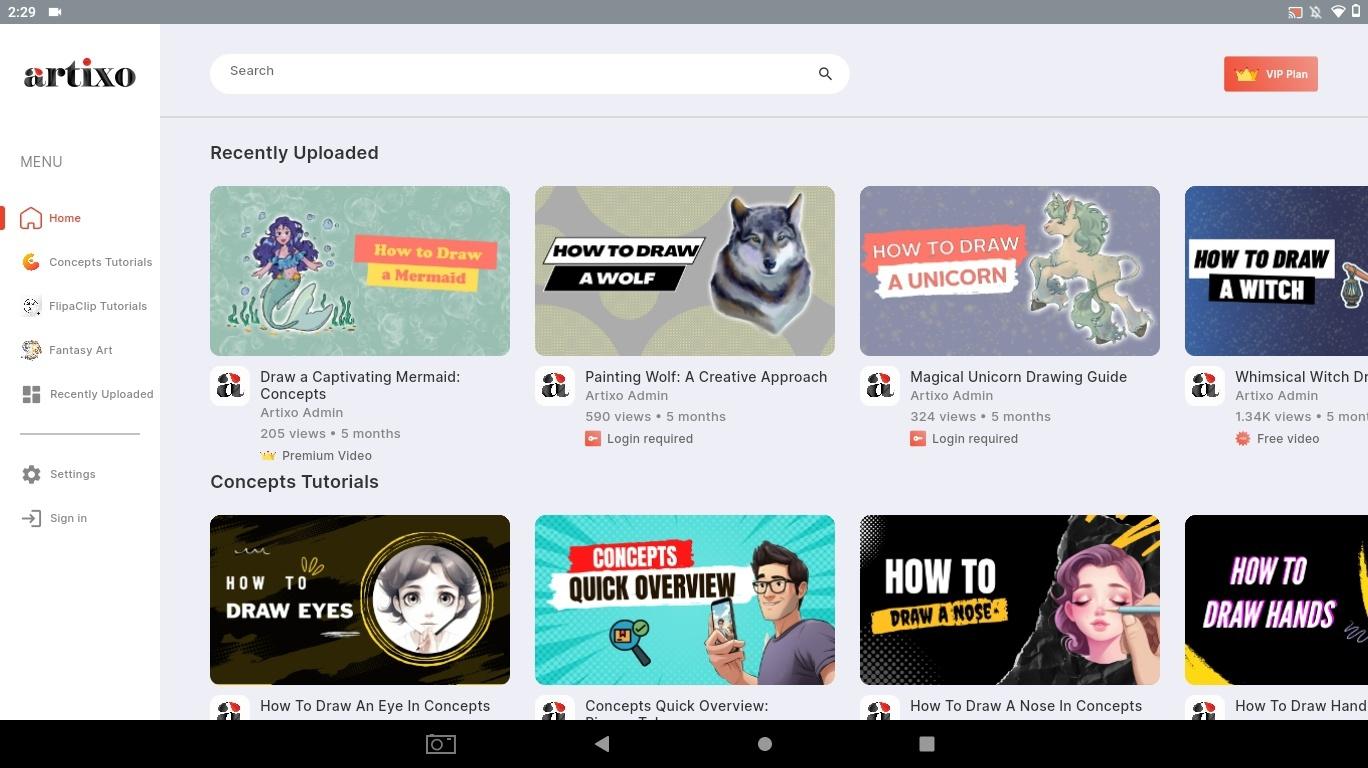Open the FlipaClip Tutorials category
Screen dimensions: 1368x768
click(97, 306)
